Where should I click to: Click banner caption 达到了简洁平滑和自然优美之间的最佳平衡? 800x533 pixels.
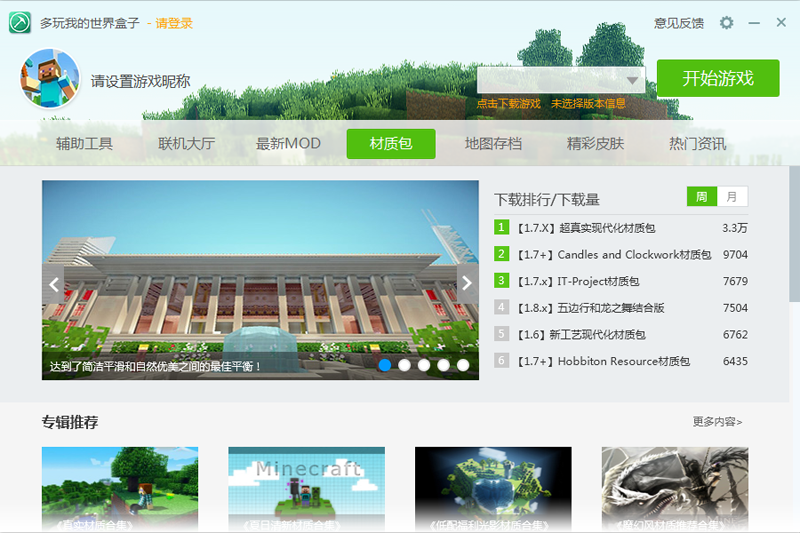point(155,366)
